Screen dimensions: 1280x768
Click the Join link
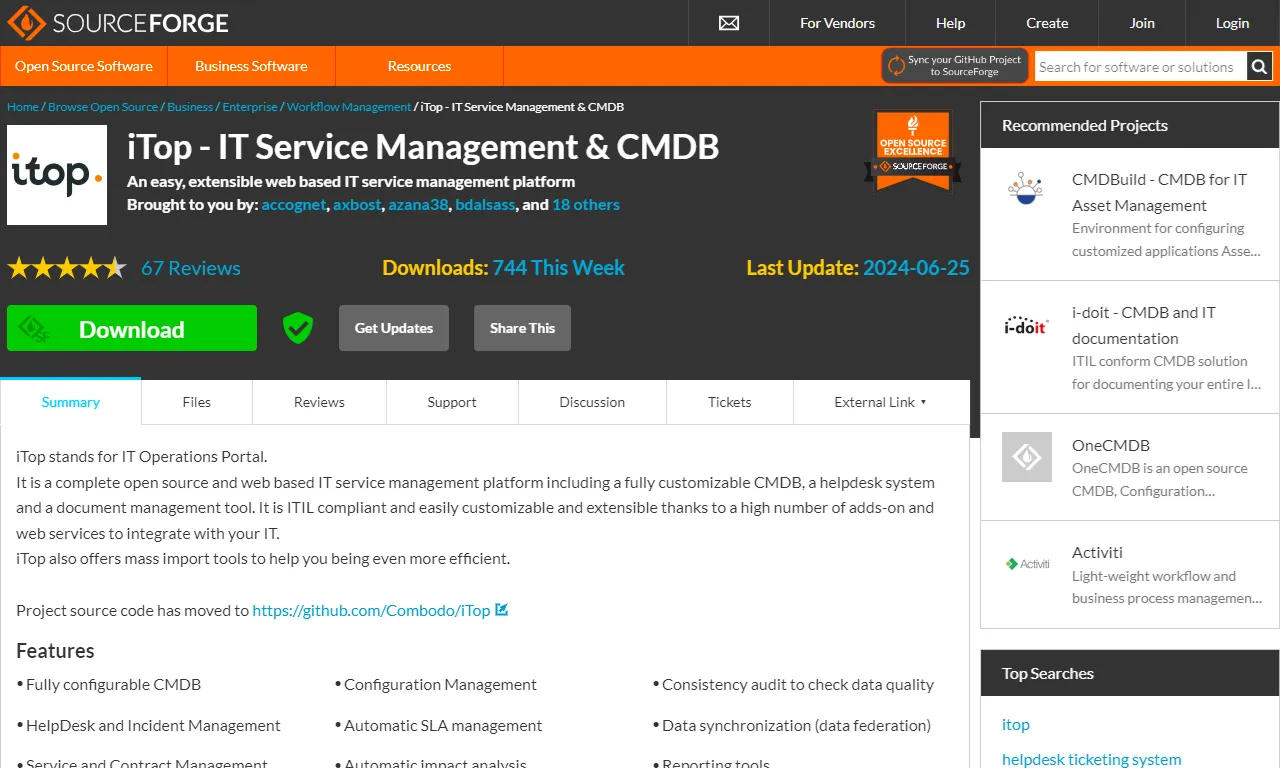coord(1142,23)
